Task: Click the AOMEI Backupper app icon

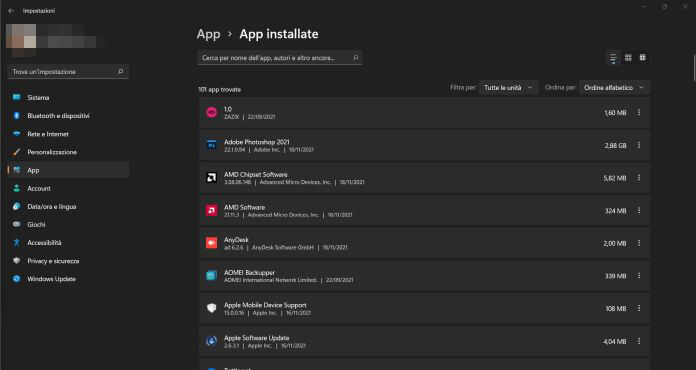Action: [x=211, y=276]
